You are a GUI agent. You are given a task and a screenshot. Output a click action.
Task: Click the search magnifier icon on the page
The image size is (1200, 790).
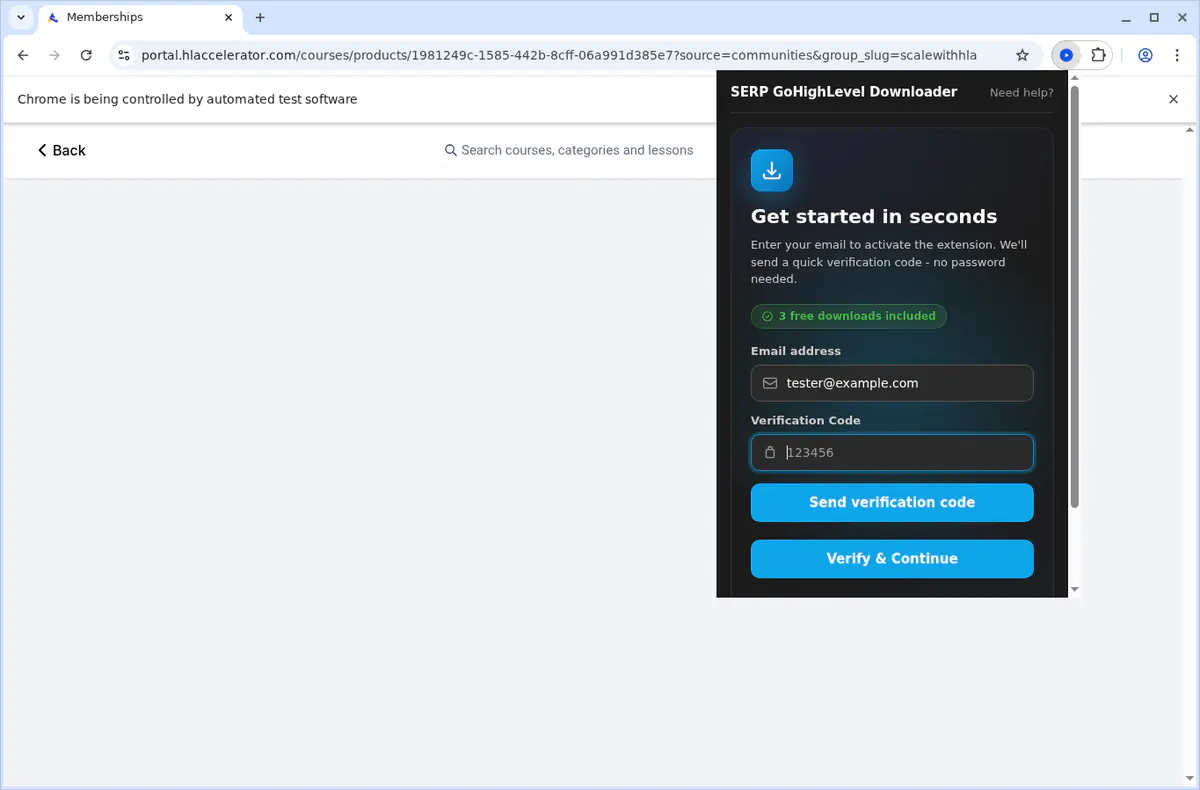pos(451,150)
